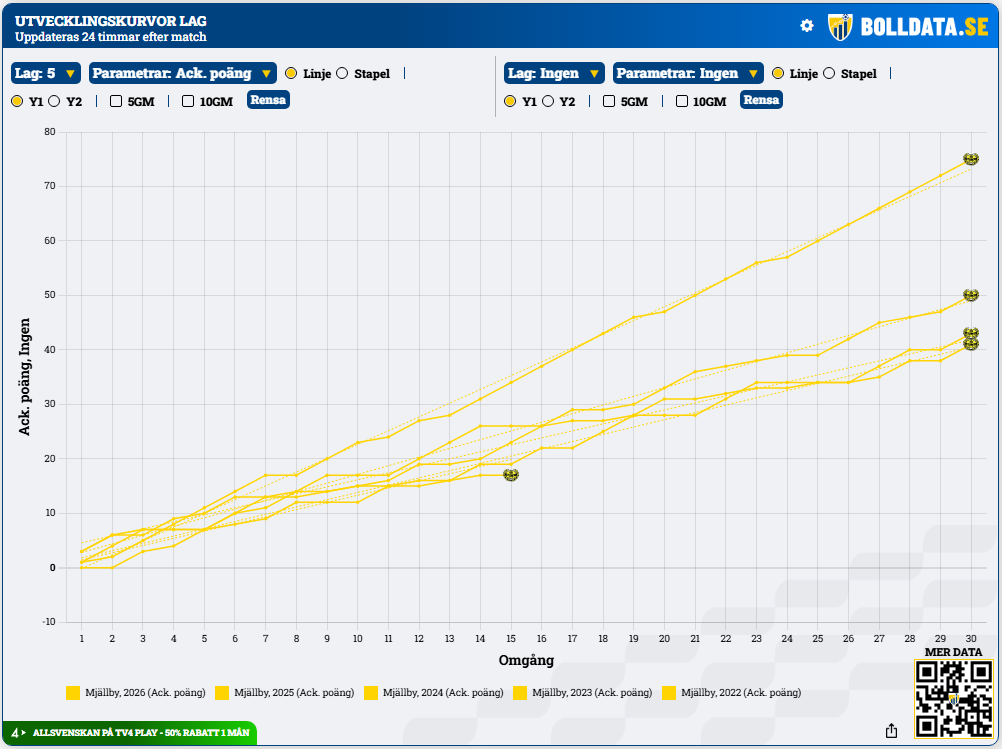
Task: Expand the Lag: Ingen dropdown
Action: click(x=554, y=73)
